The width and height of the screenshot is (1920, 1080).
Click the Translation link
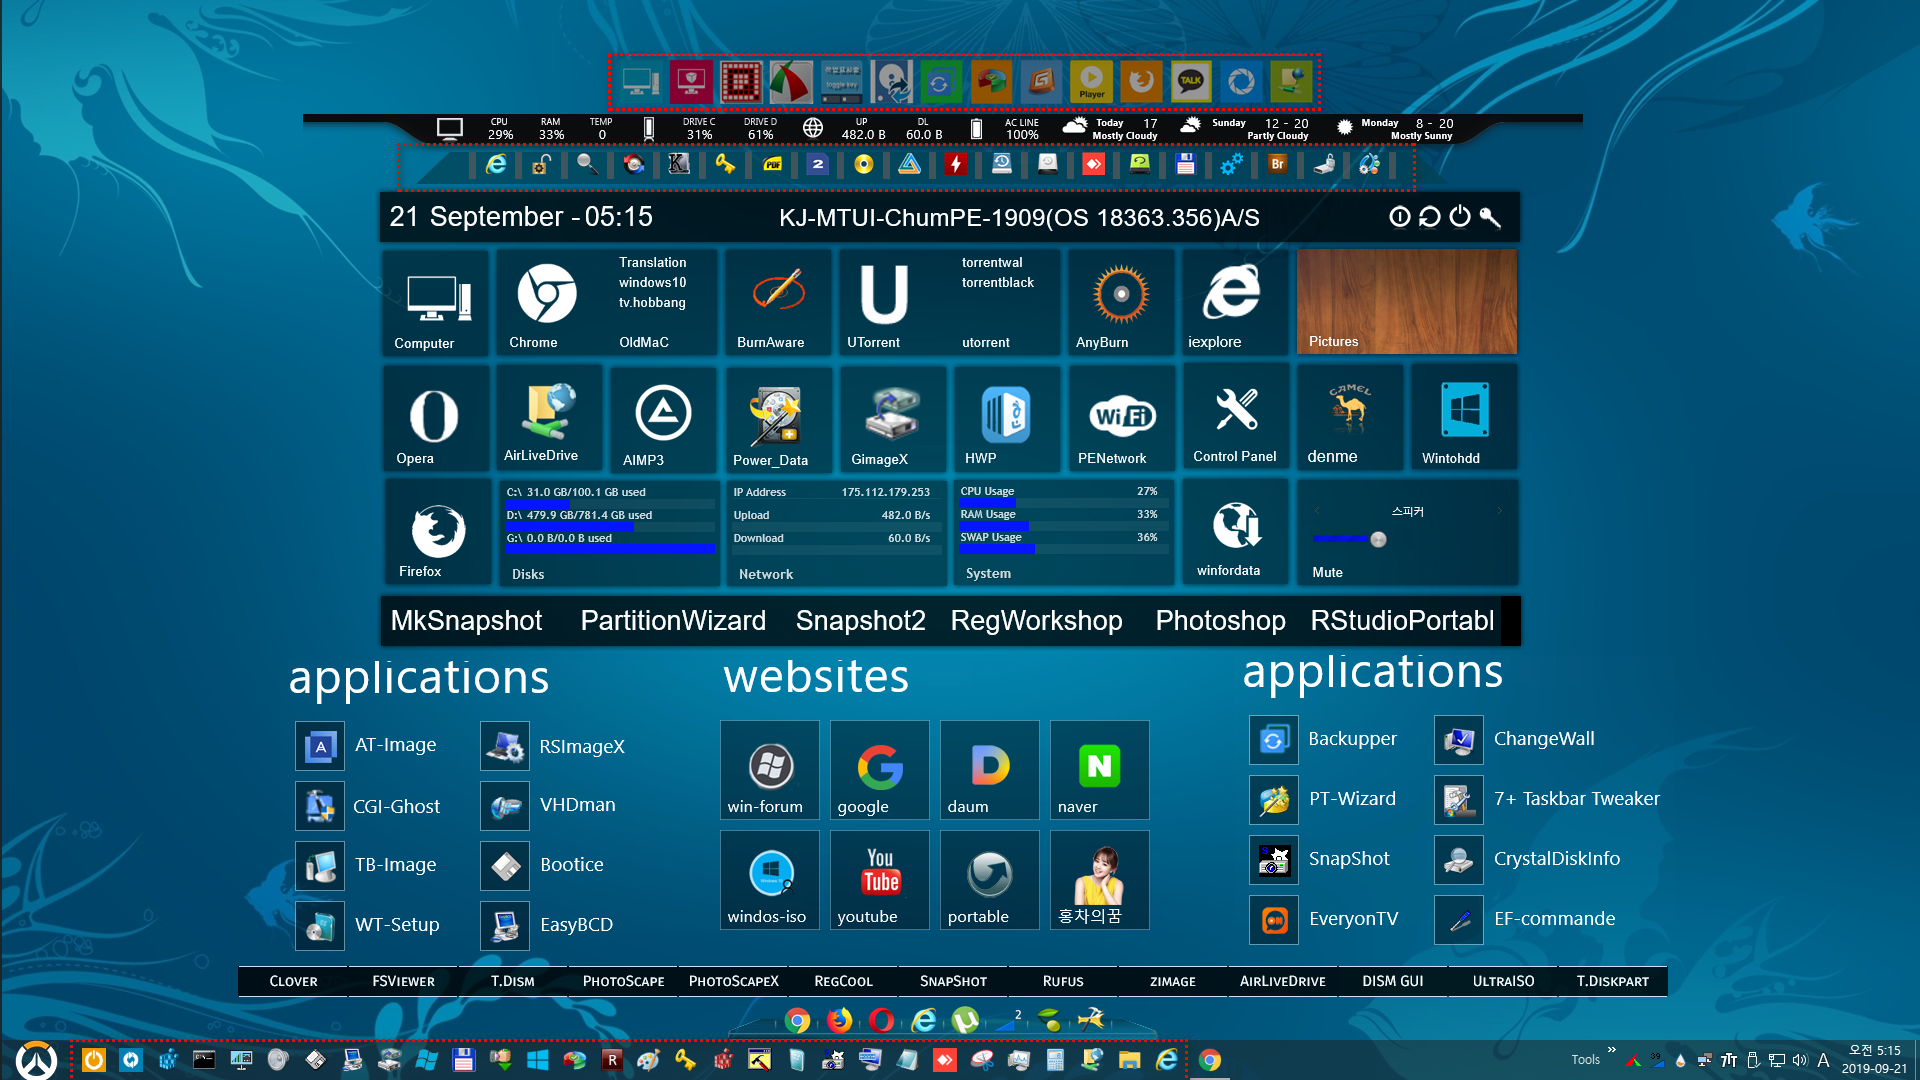pyautogui.click(x=652, y=263)
